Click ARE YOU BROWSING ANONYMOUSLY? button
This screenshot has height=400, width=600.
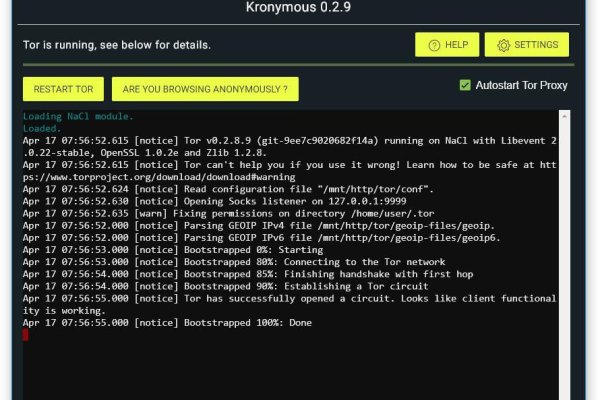[204, 89]
